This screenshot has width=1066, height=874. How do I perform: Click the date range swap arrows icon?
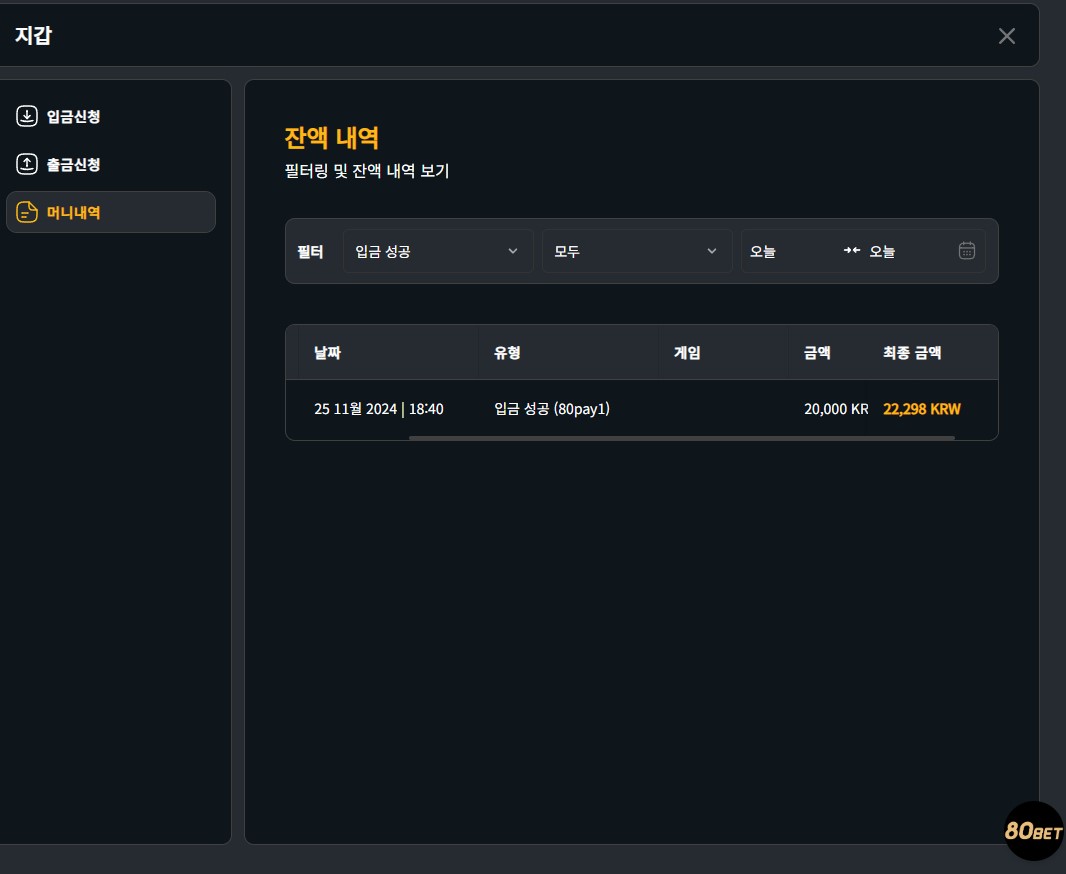click(x=852, y=251)
